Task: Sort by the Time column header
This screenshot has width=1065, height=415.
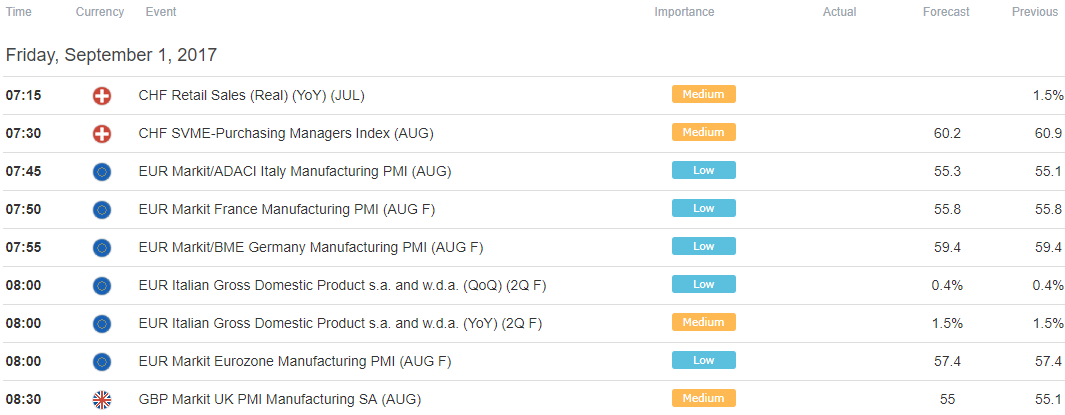Action: coord(18,12)
